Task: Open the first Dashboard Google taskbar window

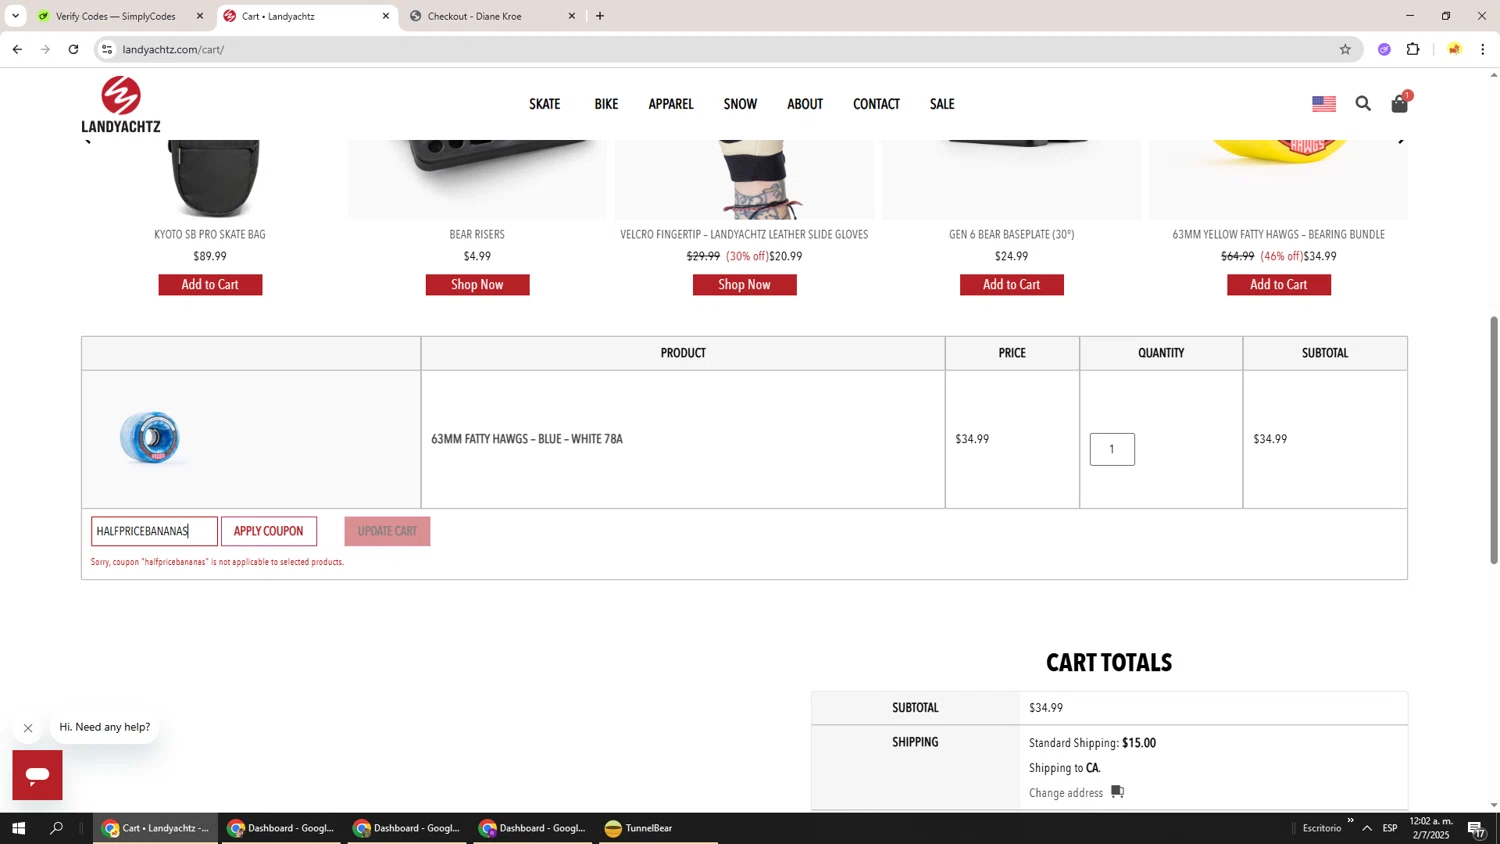Action: [281, 828]
